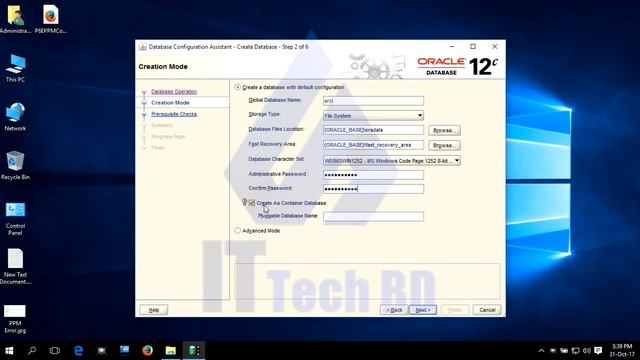Open the PPM Error.jpg image file

[x=16, y=319]
